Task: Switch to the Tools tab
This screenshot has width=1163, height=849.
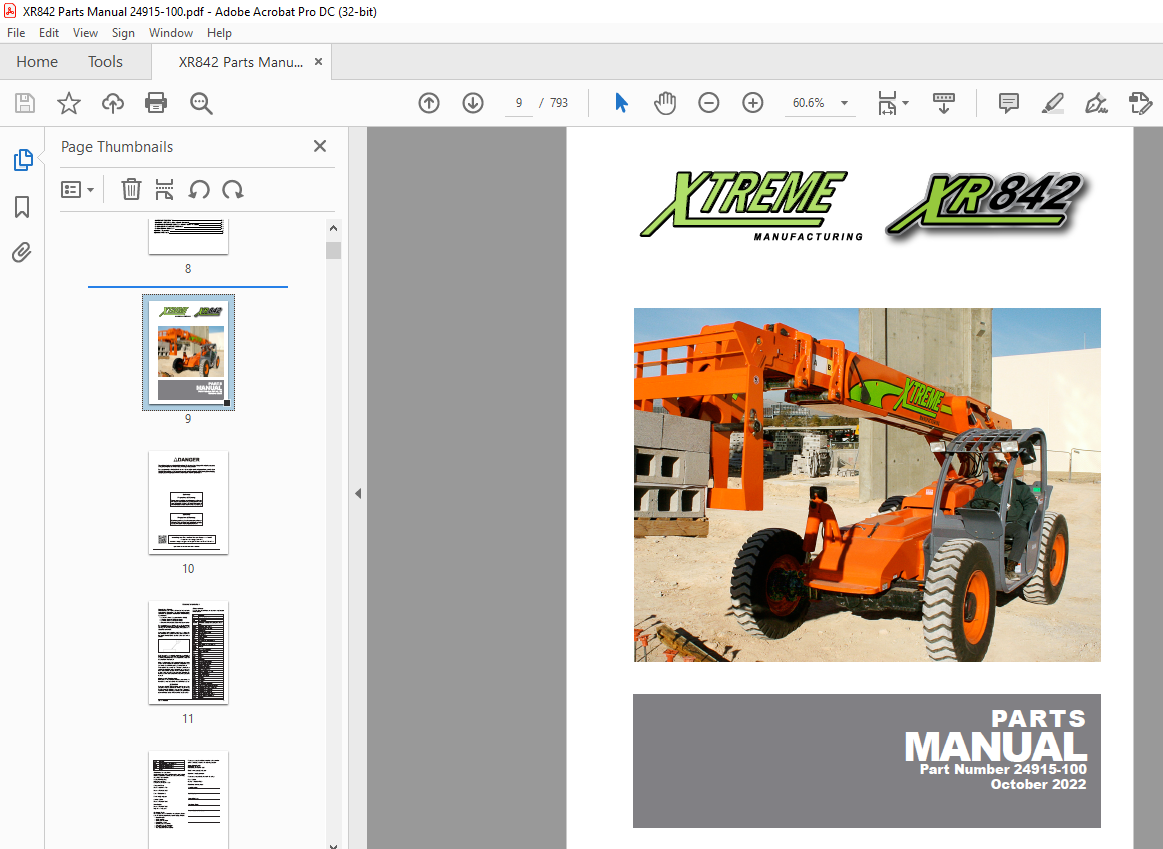Action: tap(105, 62)
